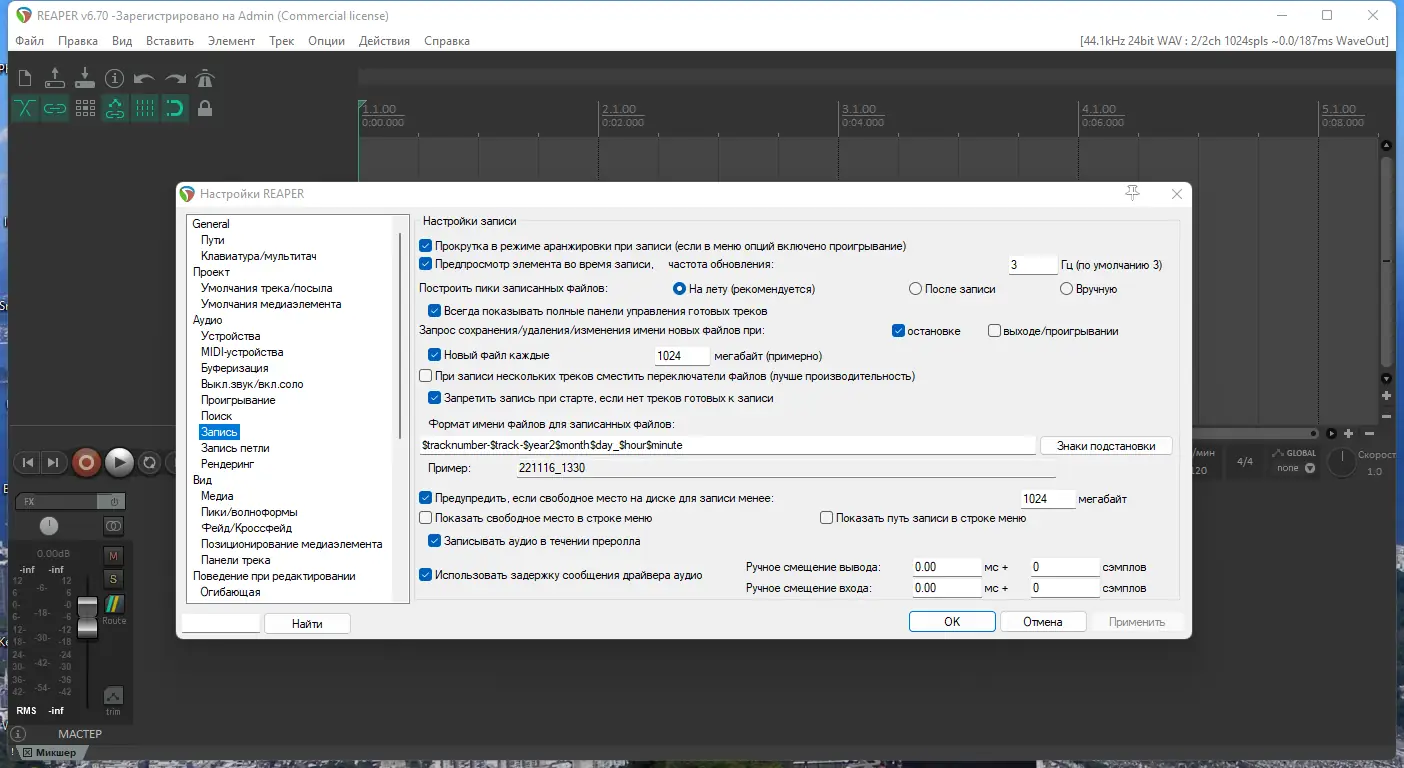Go to project start transport button

point(28,462)
